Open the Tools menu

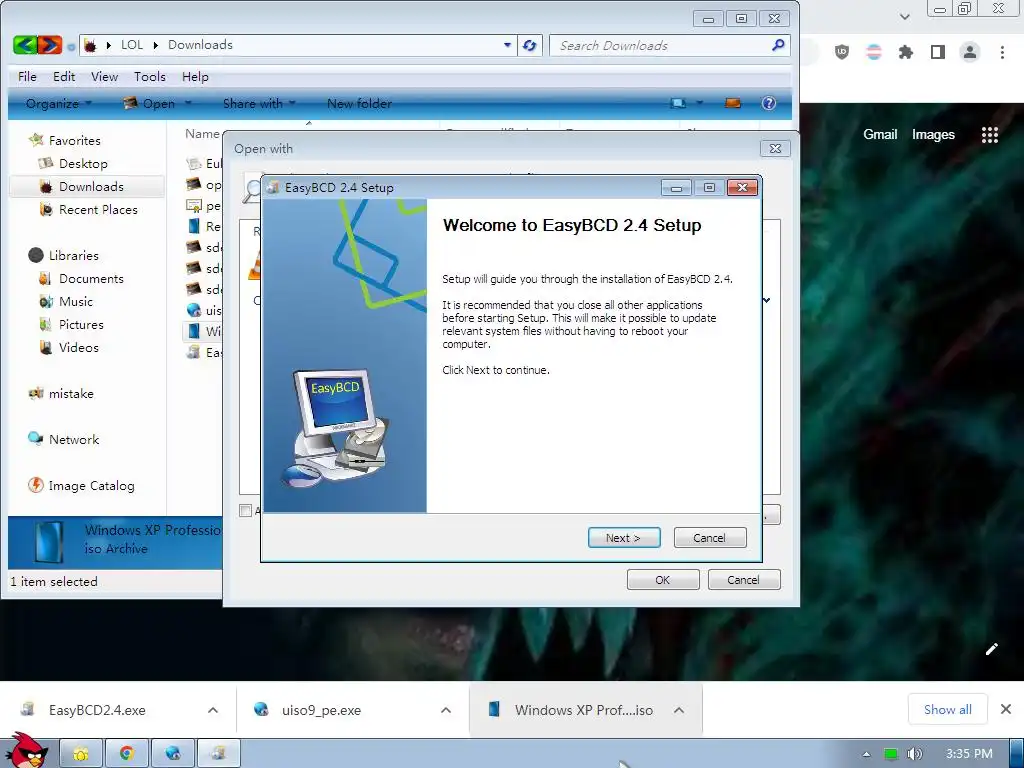(x=150, y=76)
